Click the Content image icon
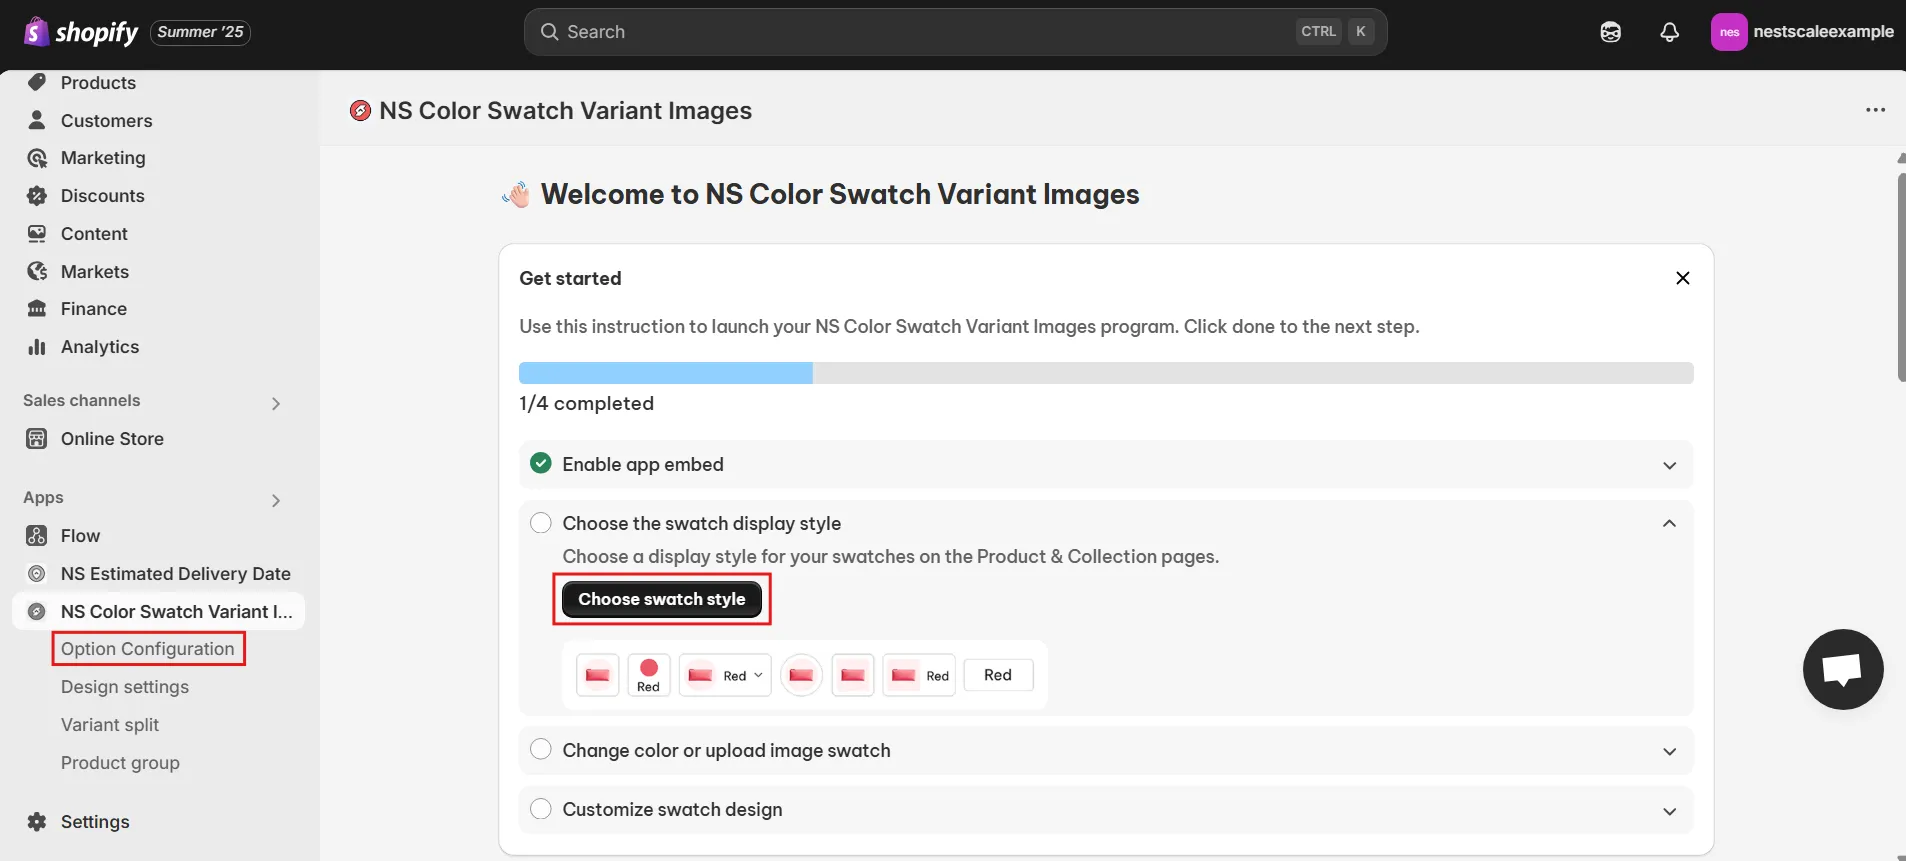Screen dimensions: 1906x861 37,234
